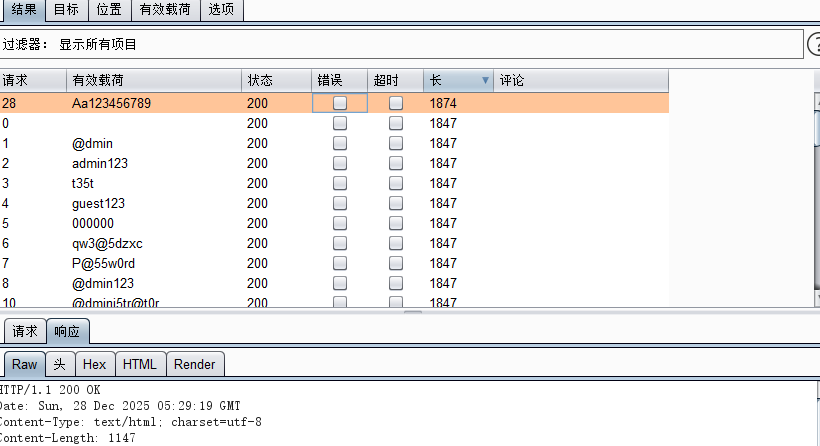Sort results by the 状态 column header
820x446 pixels.
[x=275, y=80]
